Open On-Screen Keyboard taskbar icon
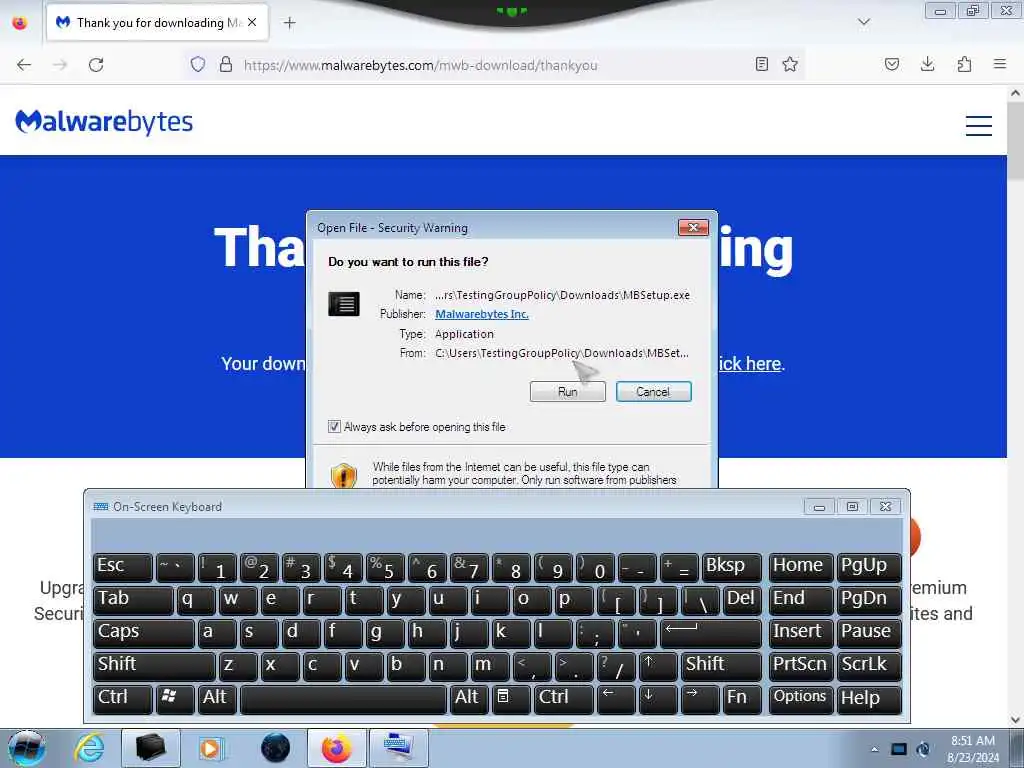 398,748
